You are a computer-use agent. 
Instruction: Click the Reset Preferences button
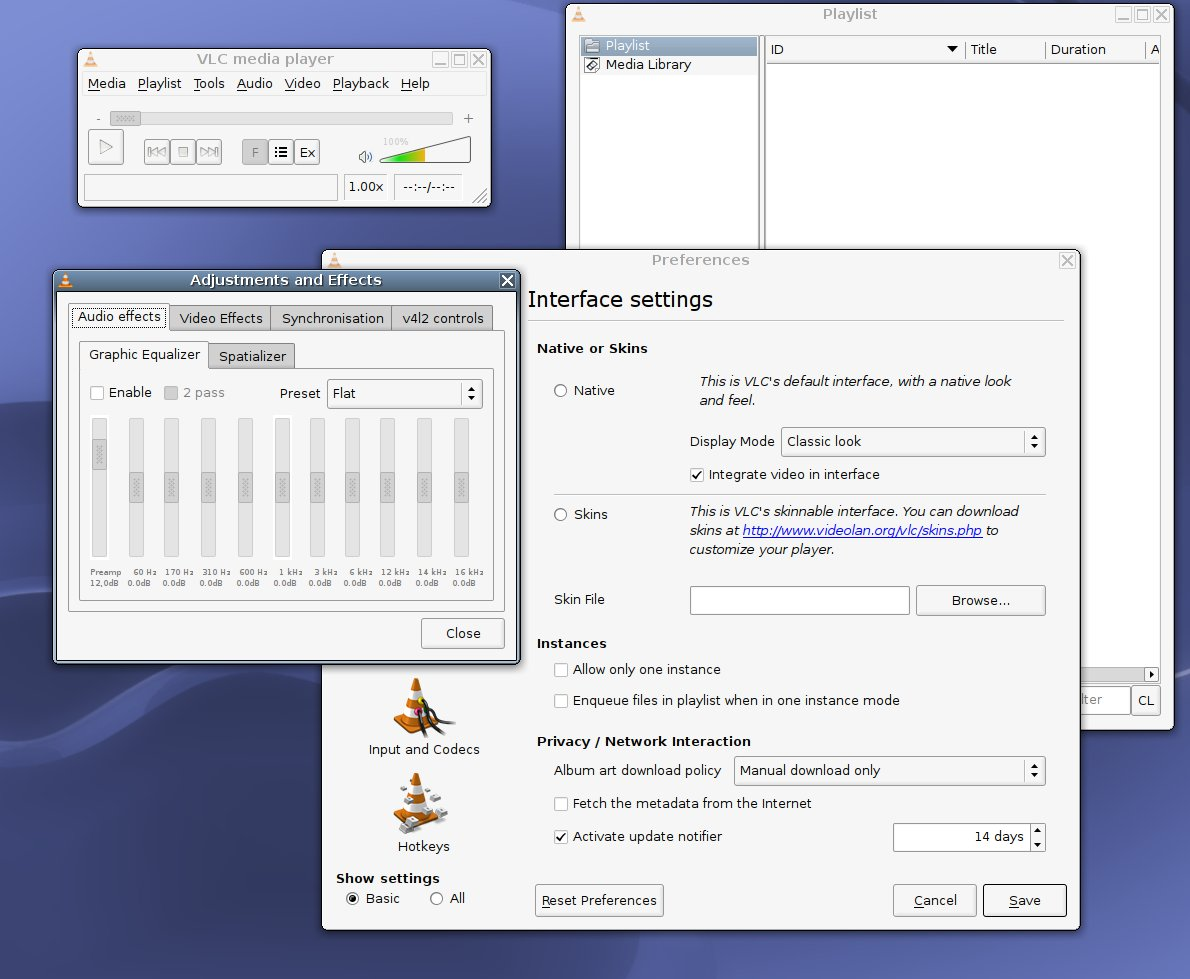click(599, 900)
